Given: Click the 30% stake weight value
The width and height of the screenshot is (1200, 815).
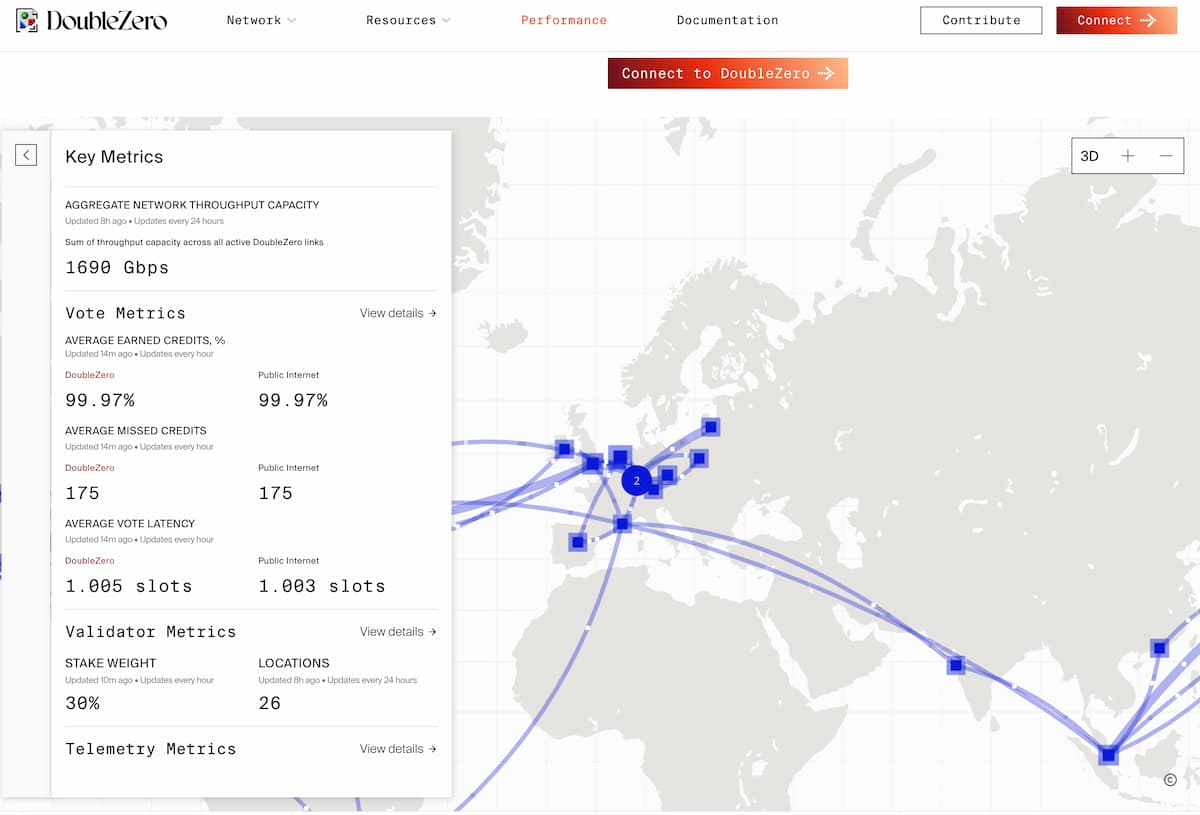Looking at the screenshot, I should click(x=82, y=703).
